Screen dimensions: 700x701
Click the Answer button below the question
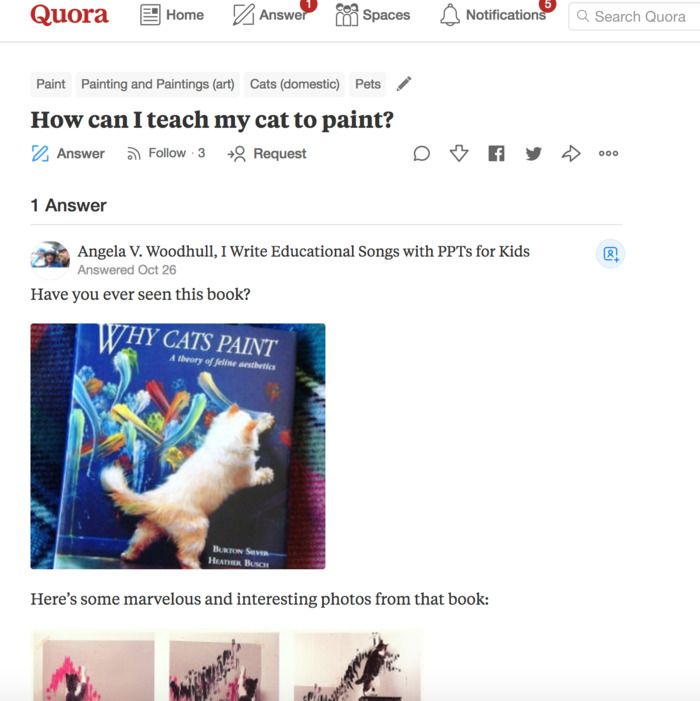point(68,153)
